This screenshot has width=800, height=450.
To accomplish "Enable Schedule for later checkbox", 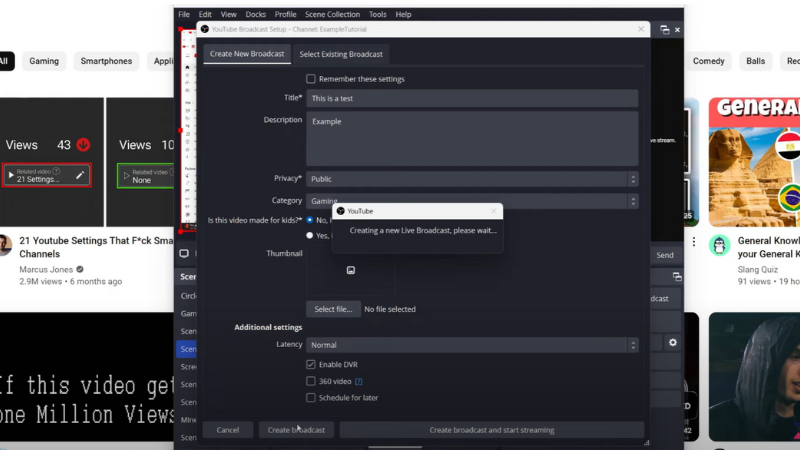I will tap(311, 397).
